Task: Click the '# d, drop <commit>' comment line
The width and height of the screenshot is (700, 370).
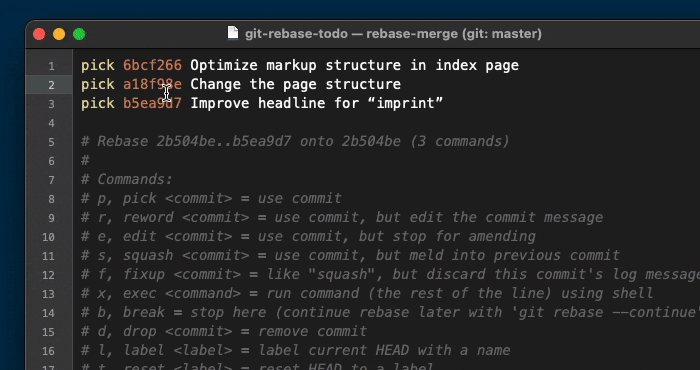Action: coord(224,331)
